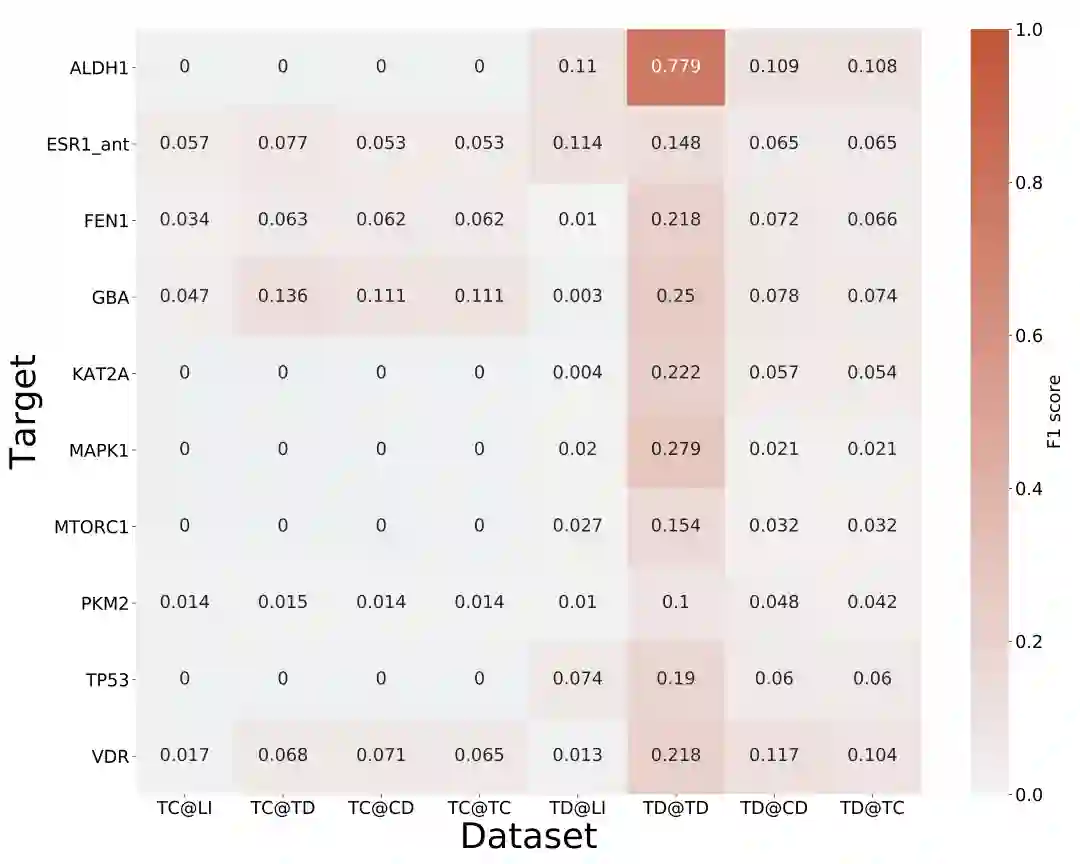Select the 'Dataset' x-axis title

coord(528,836)
